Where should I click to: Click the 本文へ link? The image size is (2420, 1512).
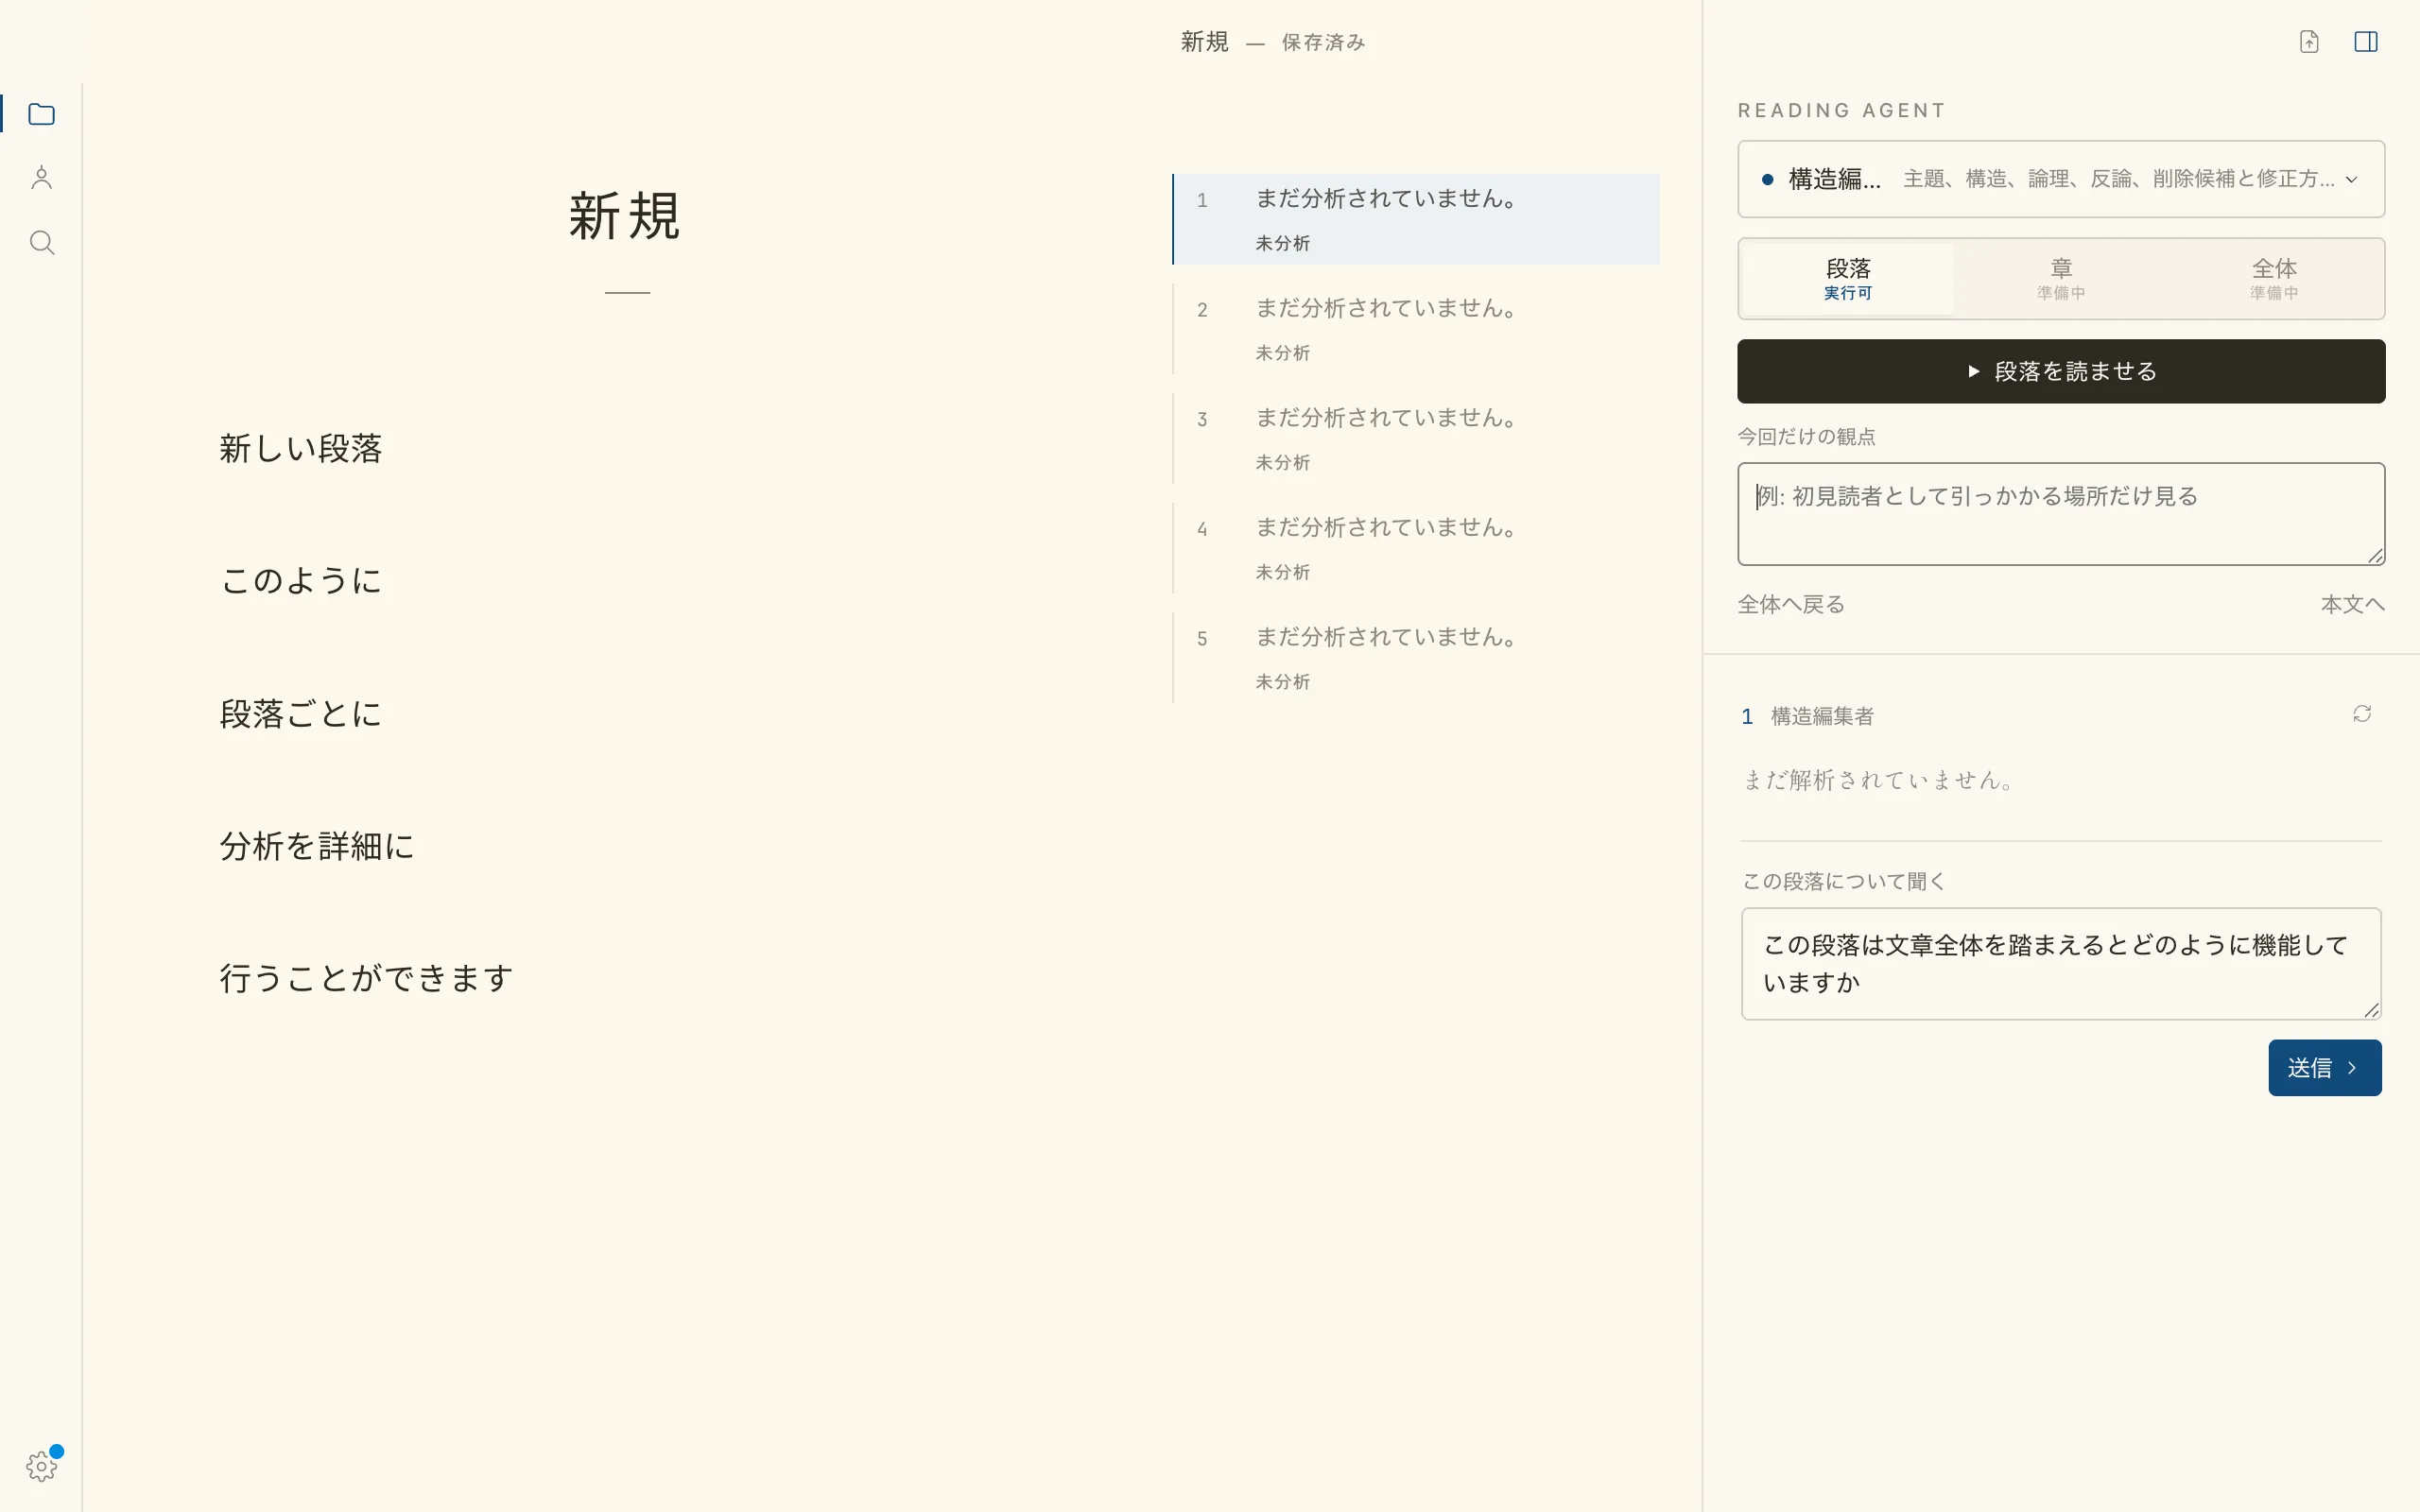(x=2352, y=604)
